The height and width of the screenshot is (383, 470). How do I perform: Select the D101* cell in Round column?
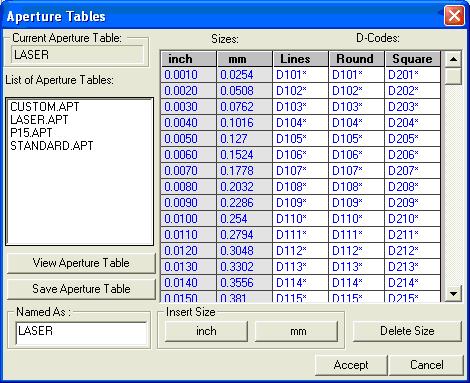357,75
